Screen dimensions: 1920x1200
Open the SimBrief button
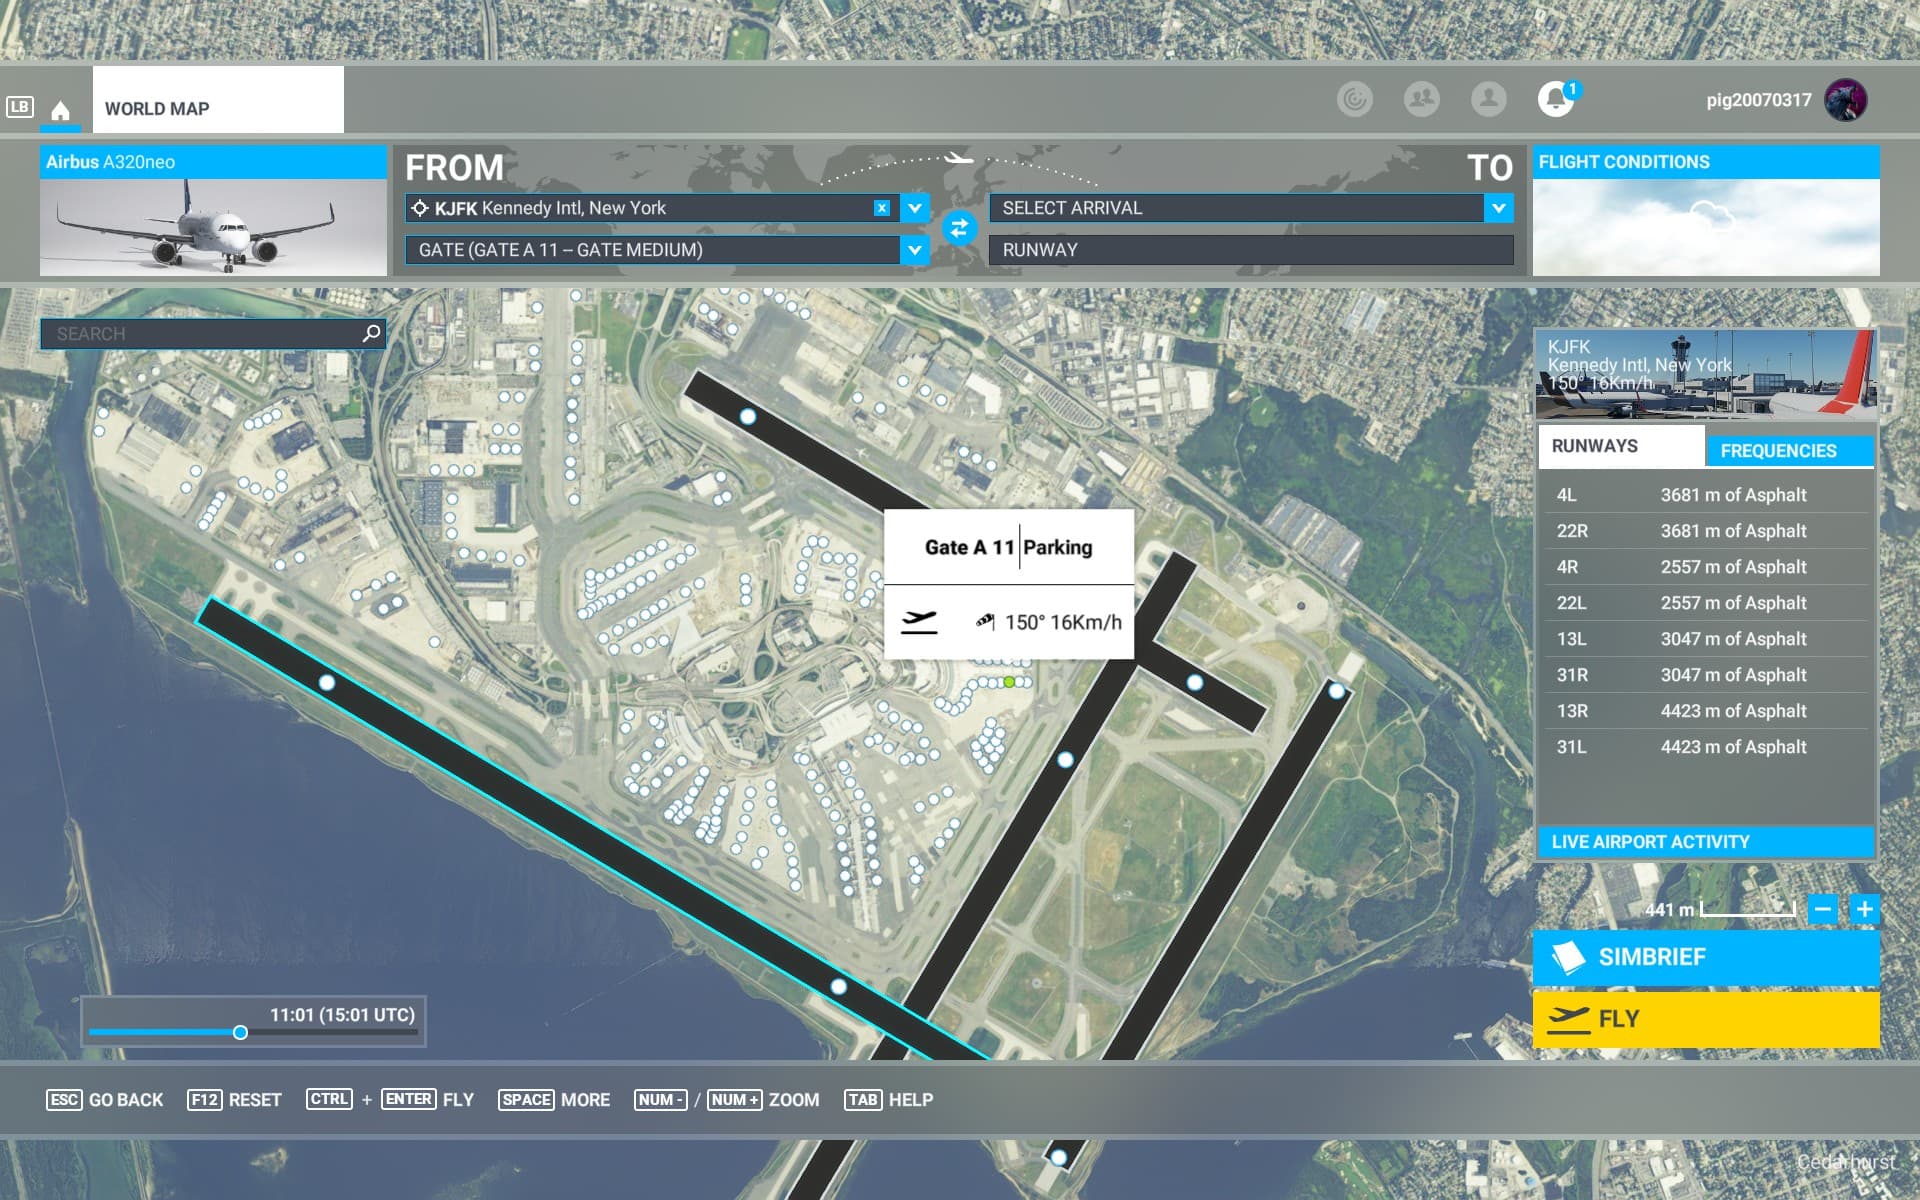point(1705,957)
